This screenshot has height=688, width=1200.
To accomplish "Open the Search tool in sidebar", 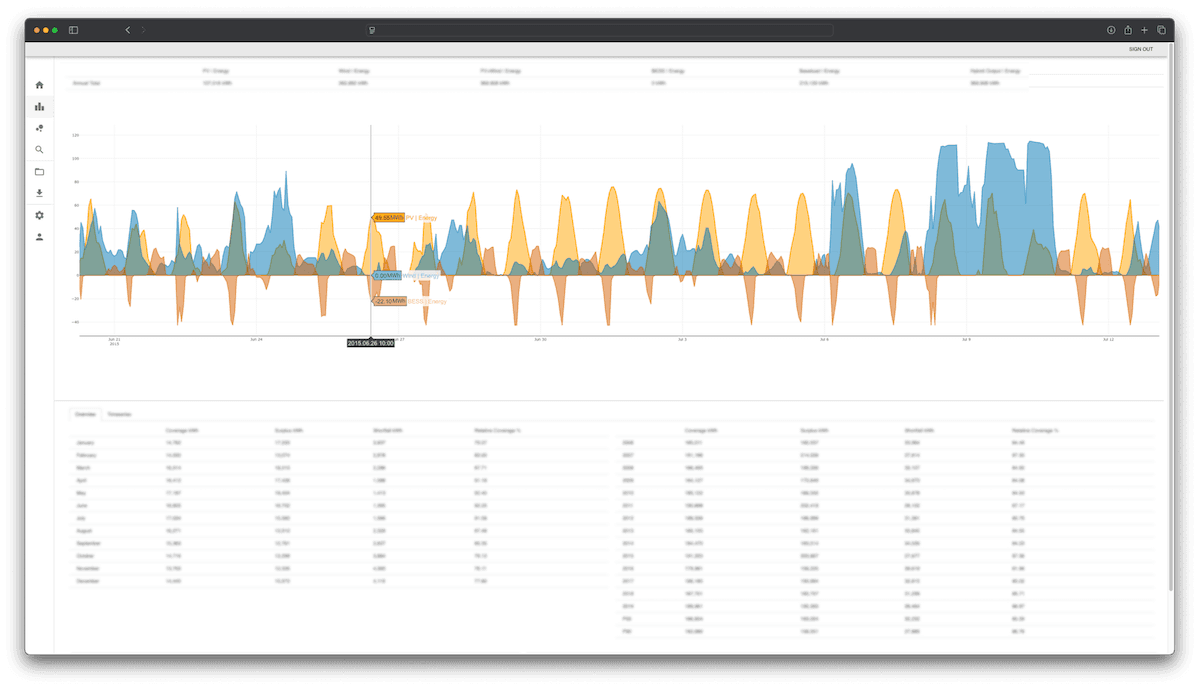I will (x=39, y=149).
